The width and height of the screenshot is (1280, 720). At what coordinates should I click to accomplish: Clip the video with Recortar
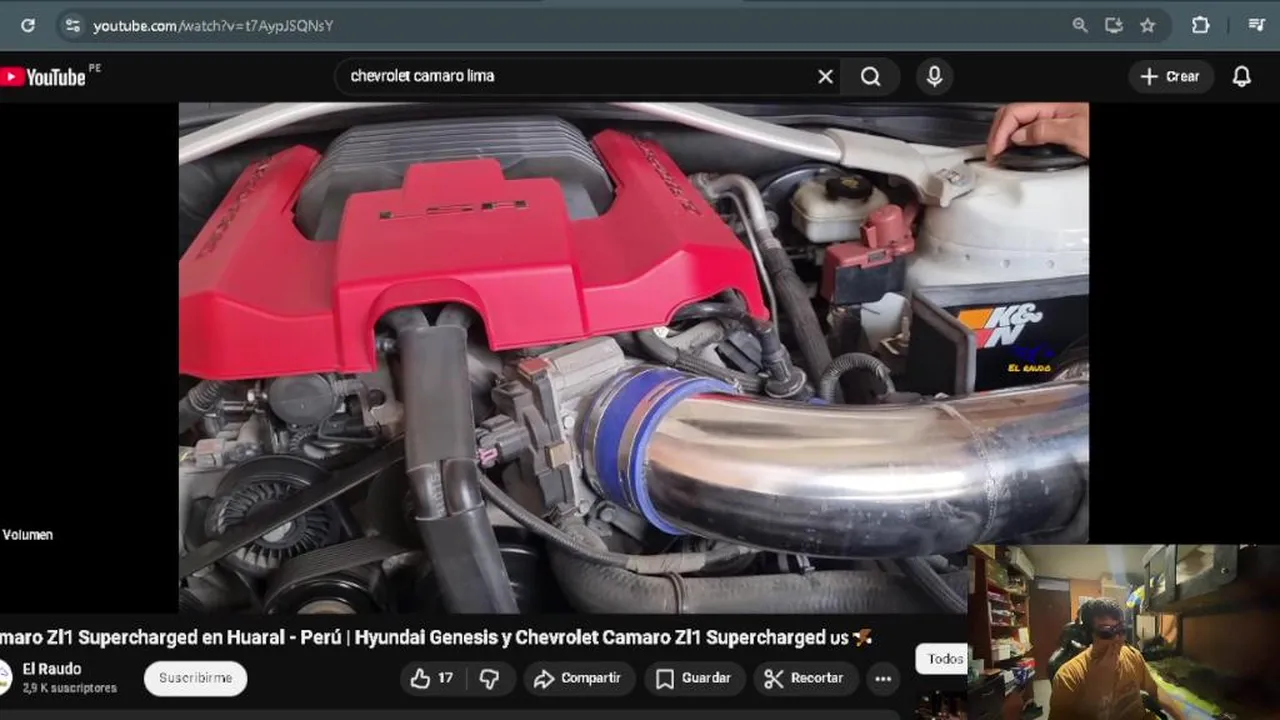[804, 678]
